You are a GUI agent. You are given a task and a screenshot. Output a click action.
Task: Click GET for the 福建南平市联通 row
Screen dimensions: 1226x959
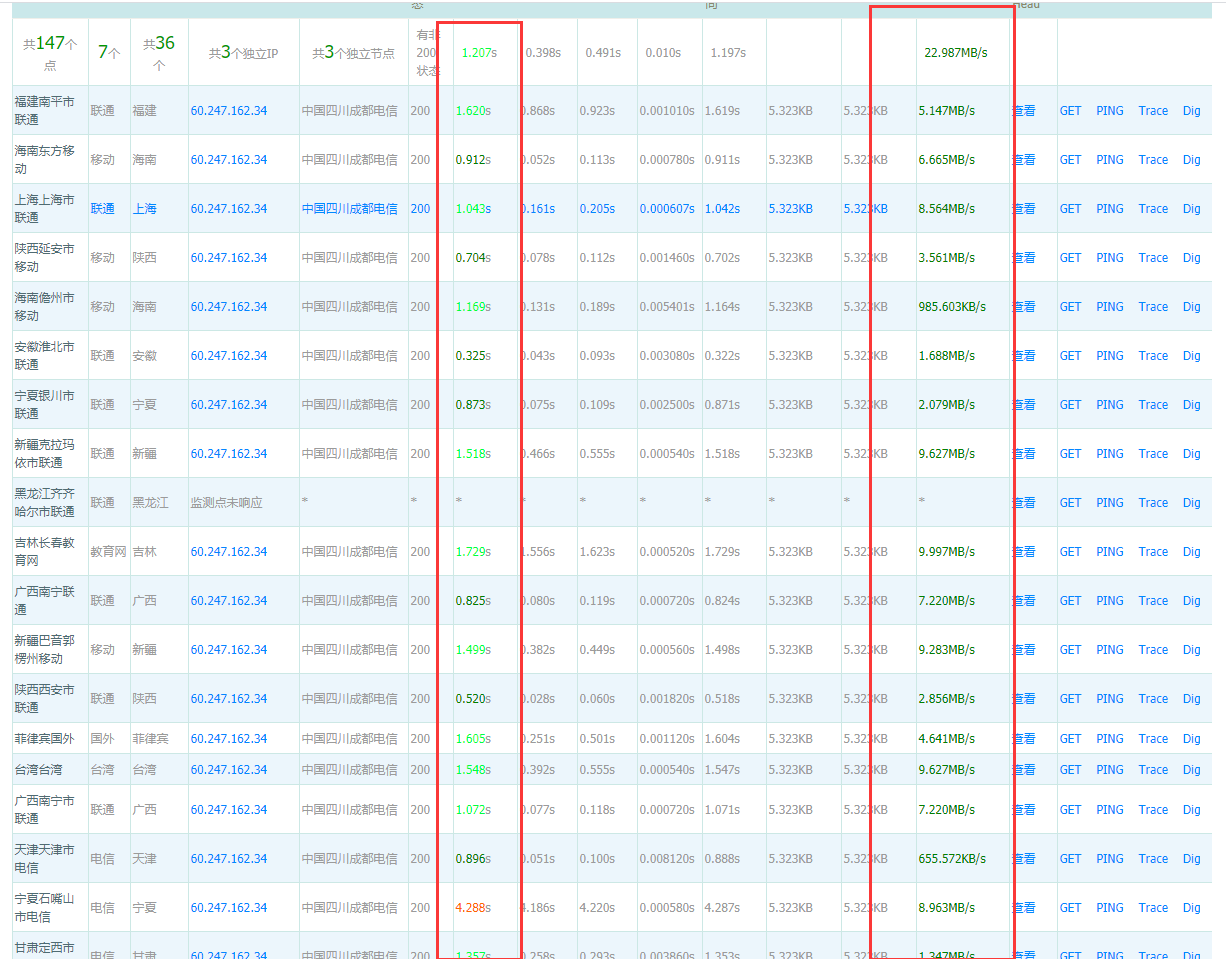(1070, 111)
